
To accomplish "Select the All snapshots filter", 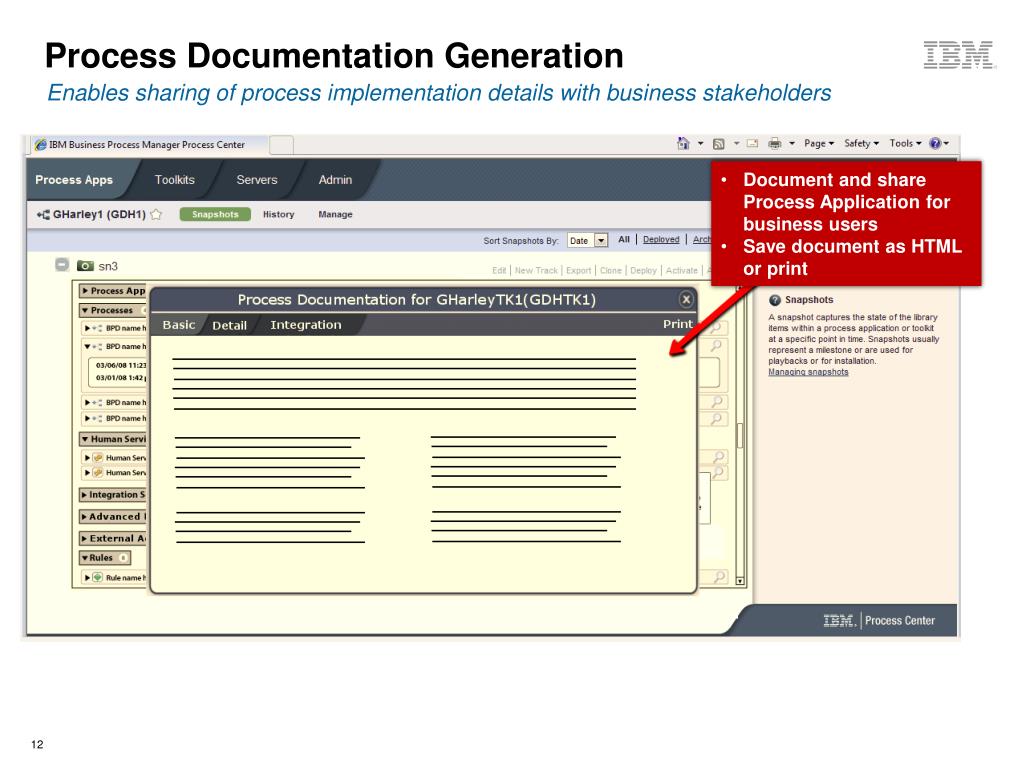I will [x=624, y=239].
